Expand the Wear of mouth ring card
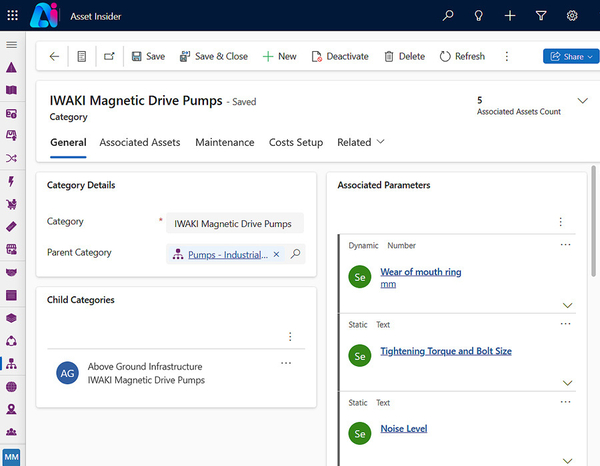The height and width of the screenshot is (466, 600). 567,305
